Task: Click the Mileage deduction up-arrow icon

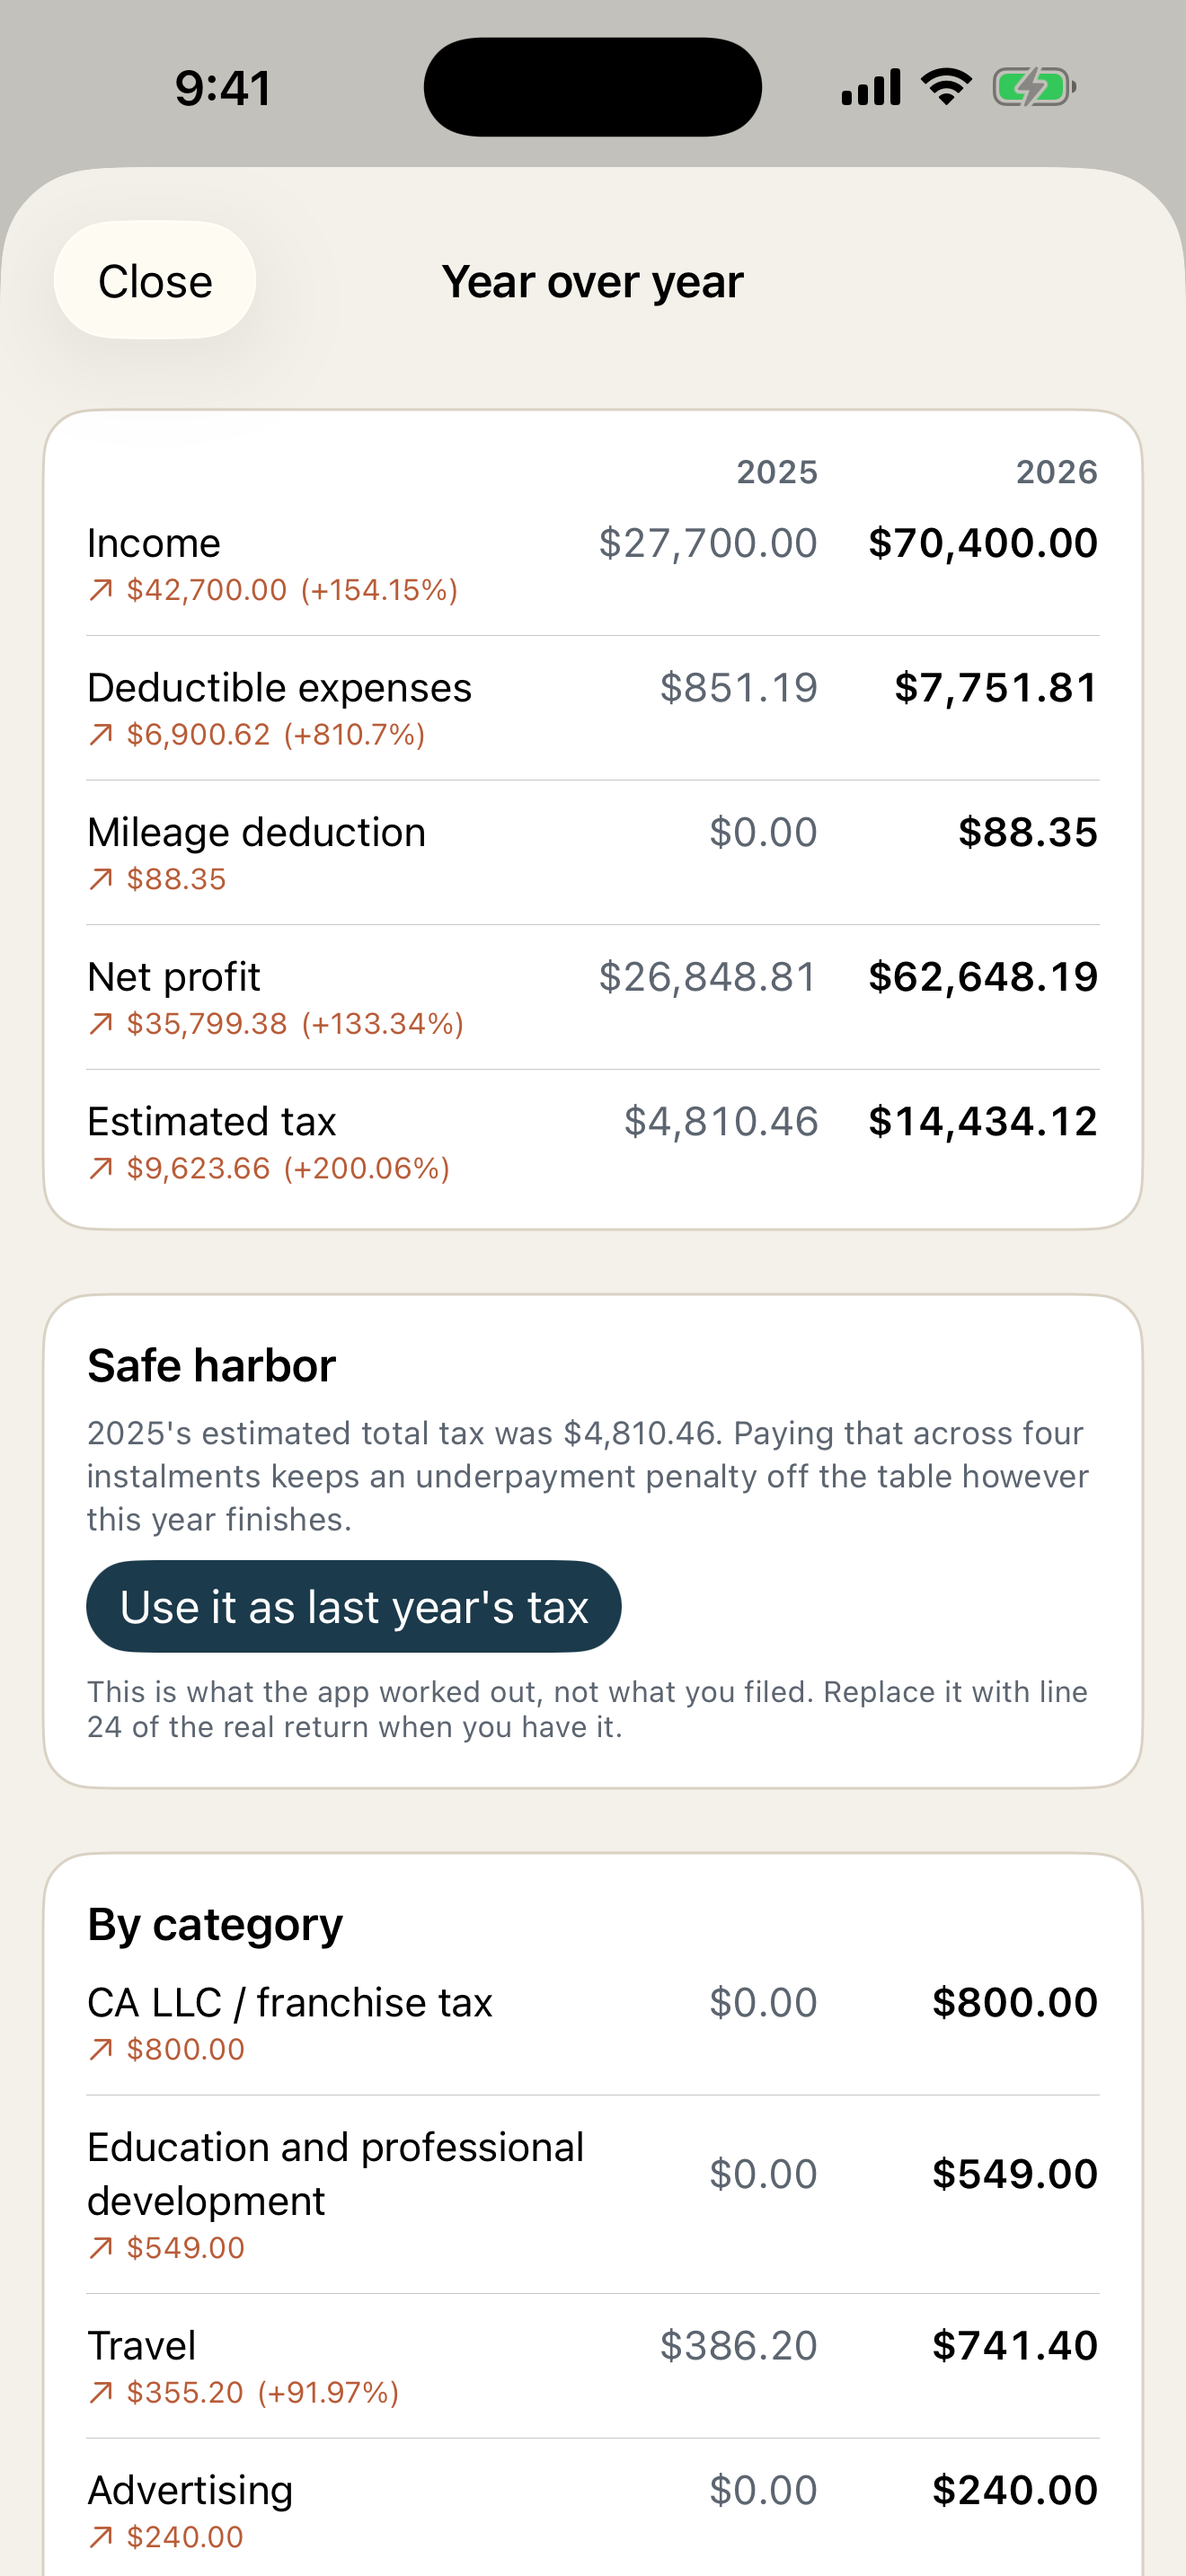Action: coord(101,879)
